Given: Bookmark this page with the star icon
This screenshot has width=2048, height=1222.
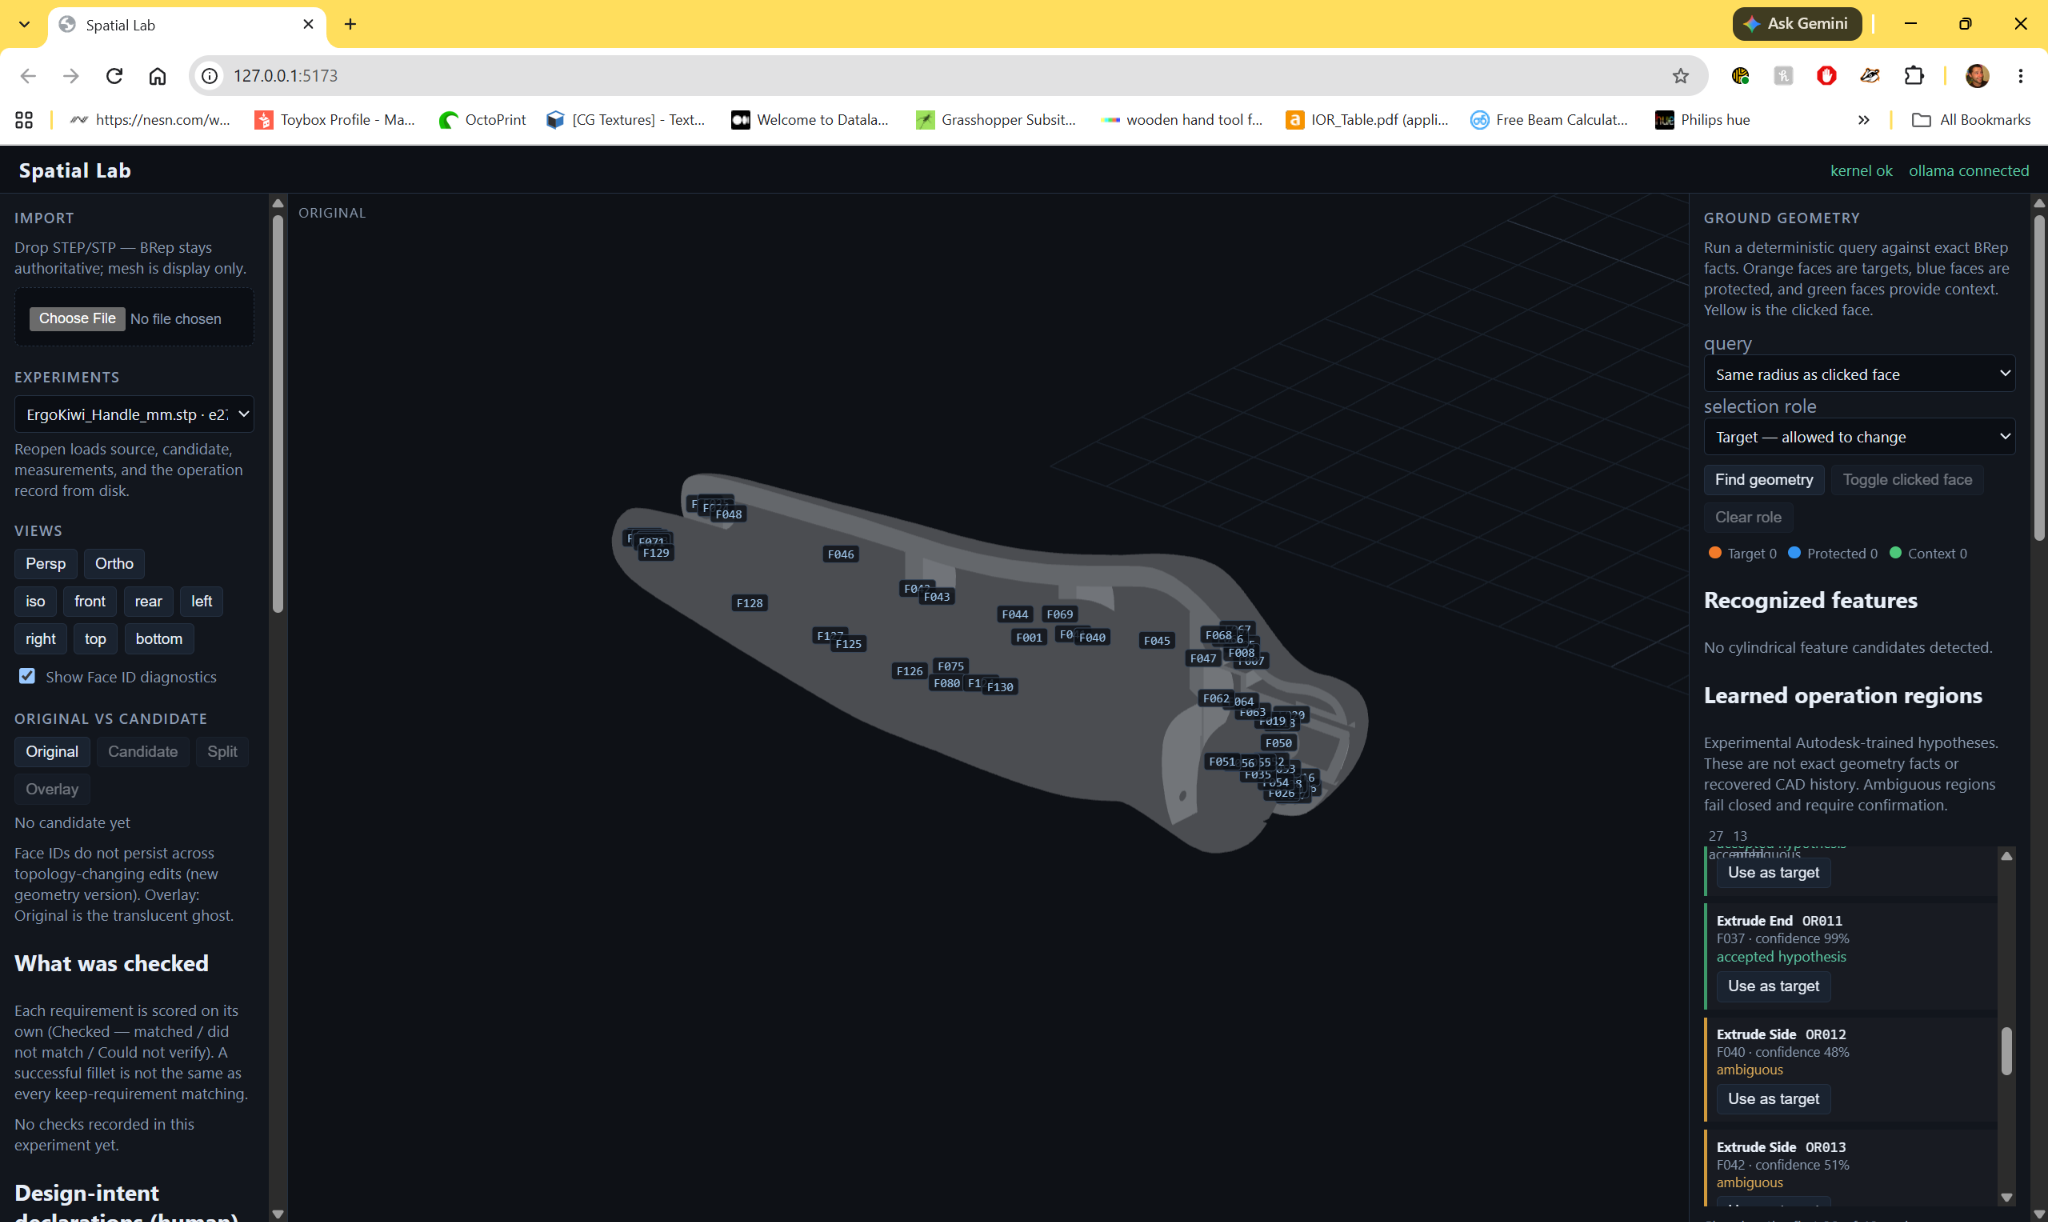Looking at the screenshot, I should (x=1680, y=76).
